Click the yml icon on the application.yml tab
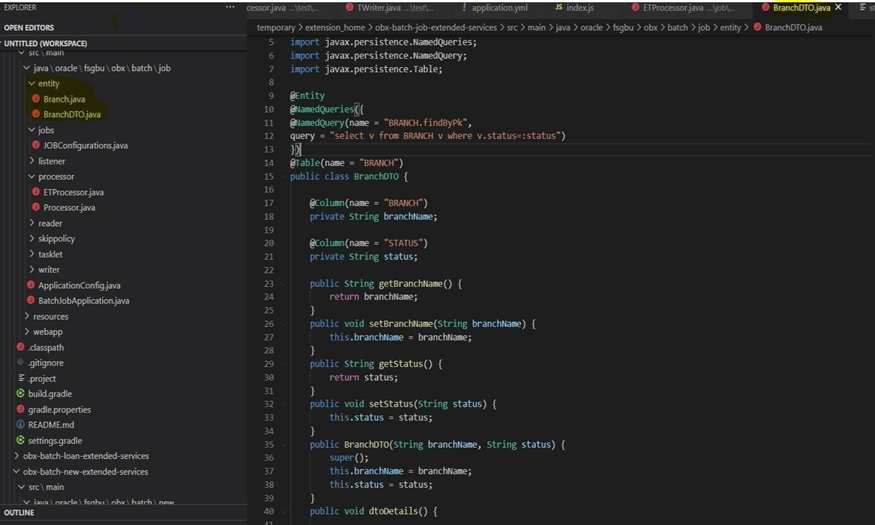 pyautogui.click(x=464, y=8)
